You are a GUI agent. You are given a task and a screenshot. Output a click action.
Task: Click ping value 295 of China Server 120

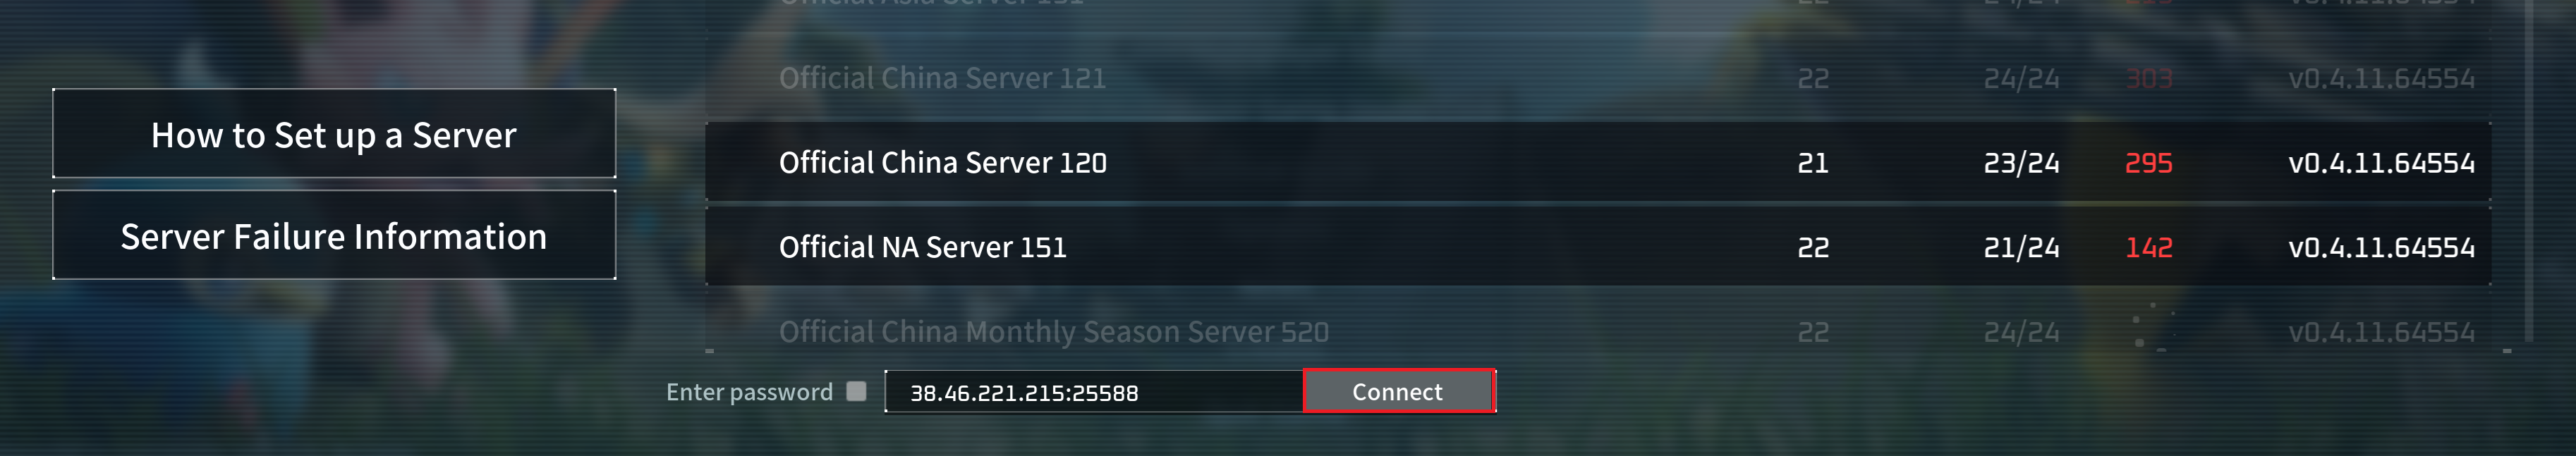click(x=2148, y=163)
